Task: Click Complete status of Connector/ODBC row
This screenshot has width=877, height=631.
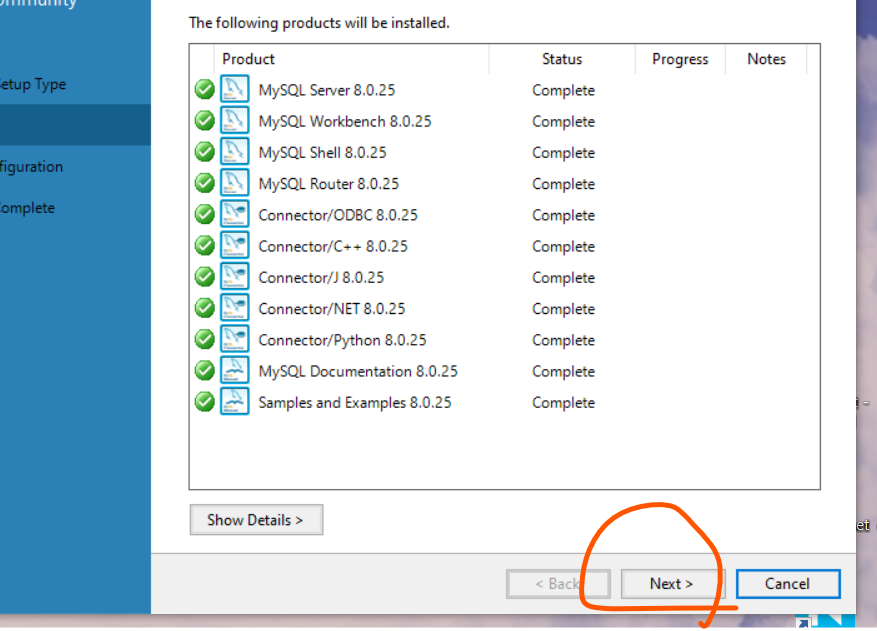Action: click(x=563, y=216)
